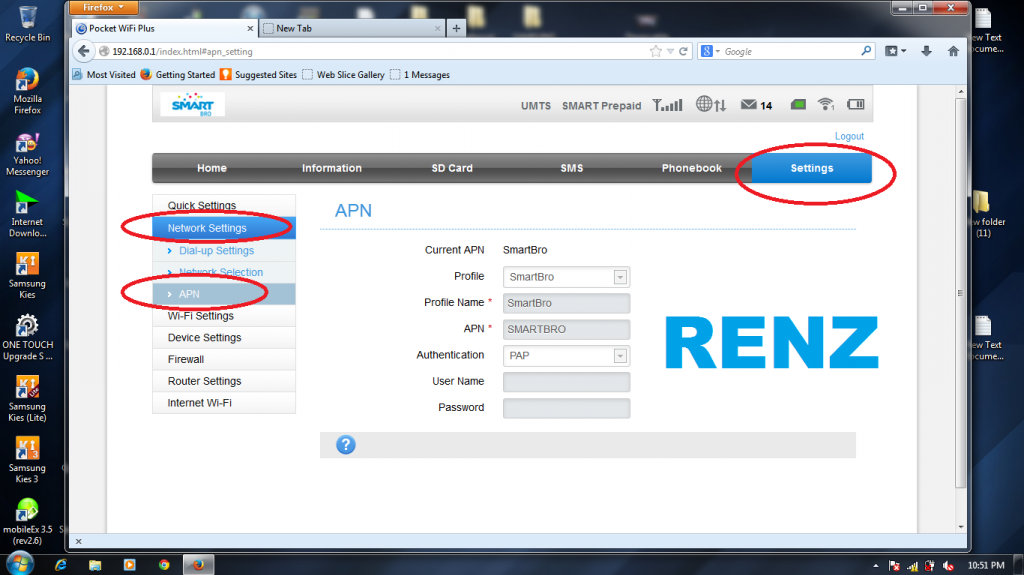This screenshot has height=575, width=1024.
Task: Select the Settings tab
Action: coord(812,168)
